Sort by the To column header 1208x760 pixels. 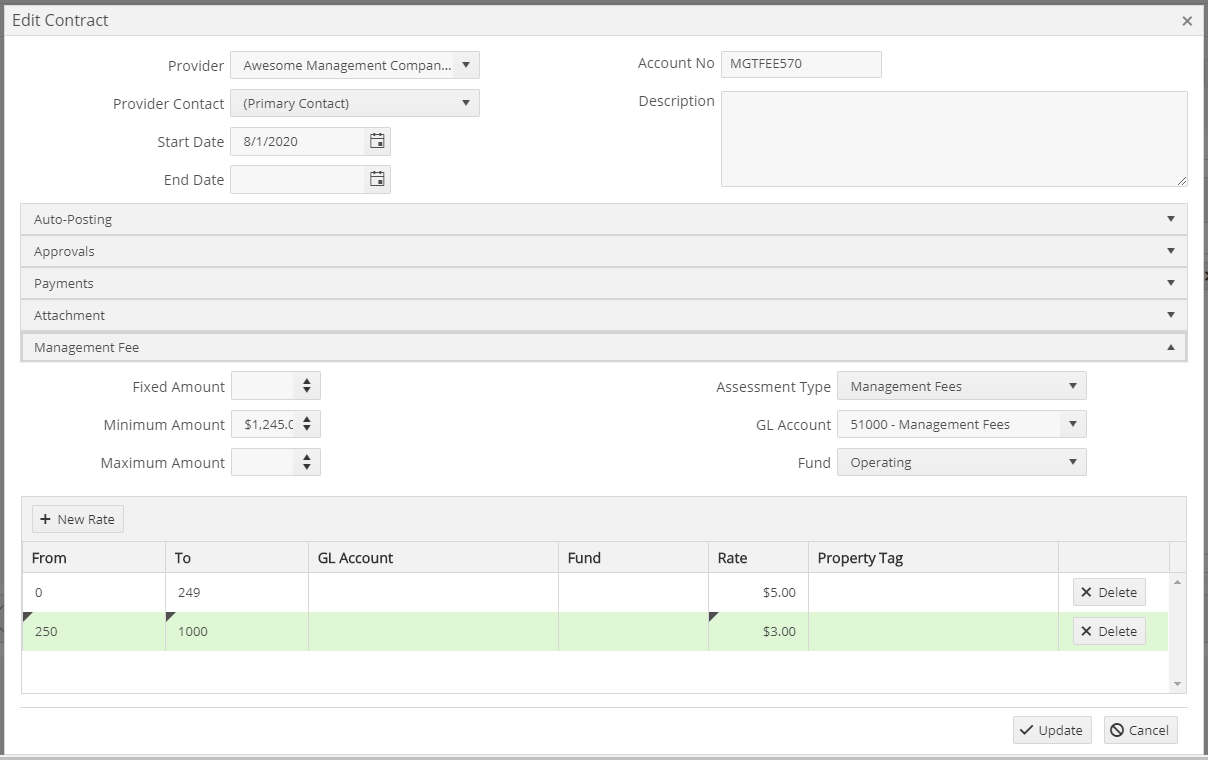(236, 558)
